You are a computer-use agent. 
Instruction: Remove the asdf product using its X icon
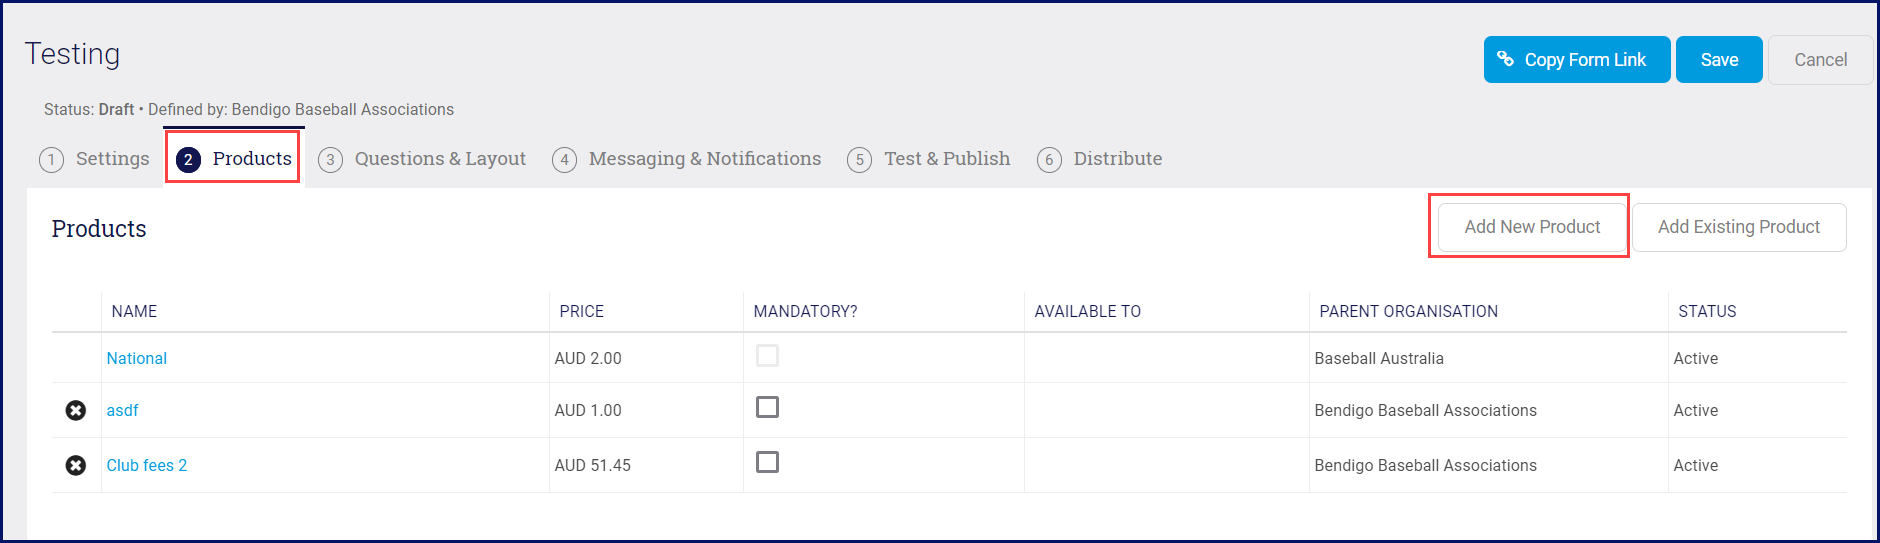point(75,410)
